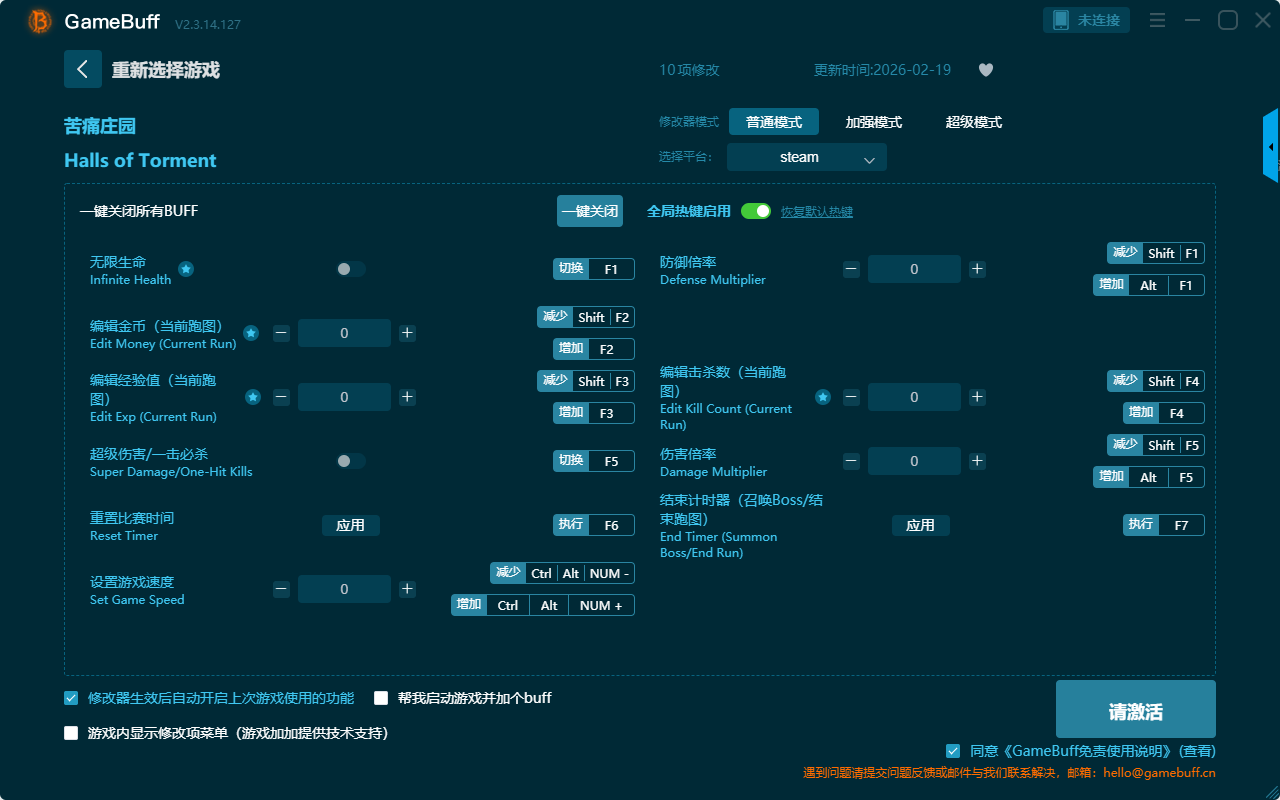
Task: Select the 超级模式 mode tab
Action: [x=973, y=122]
